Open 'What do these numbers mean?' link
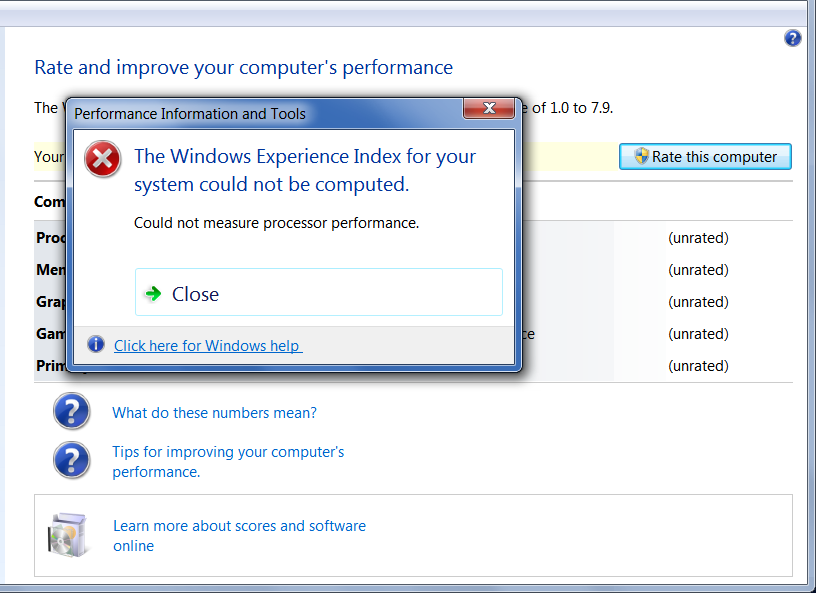Screen dimensions: 816x593 point(214,413)
